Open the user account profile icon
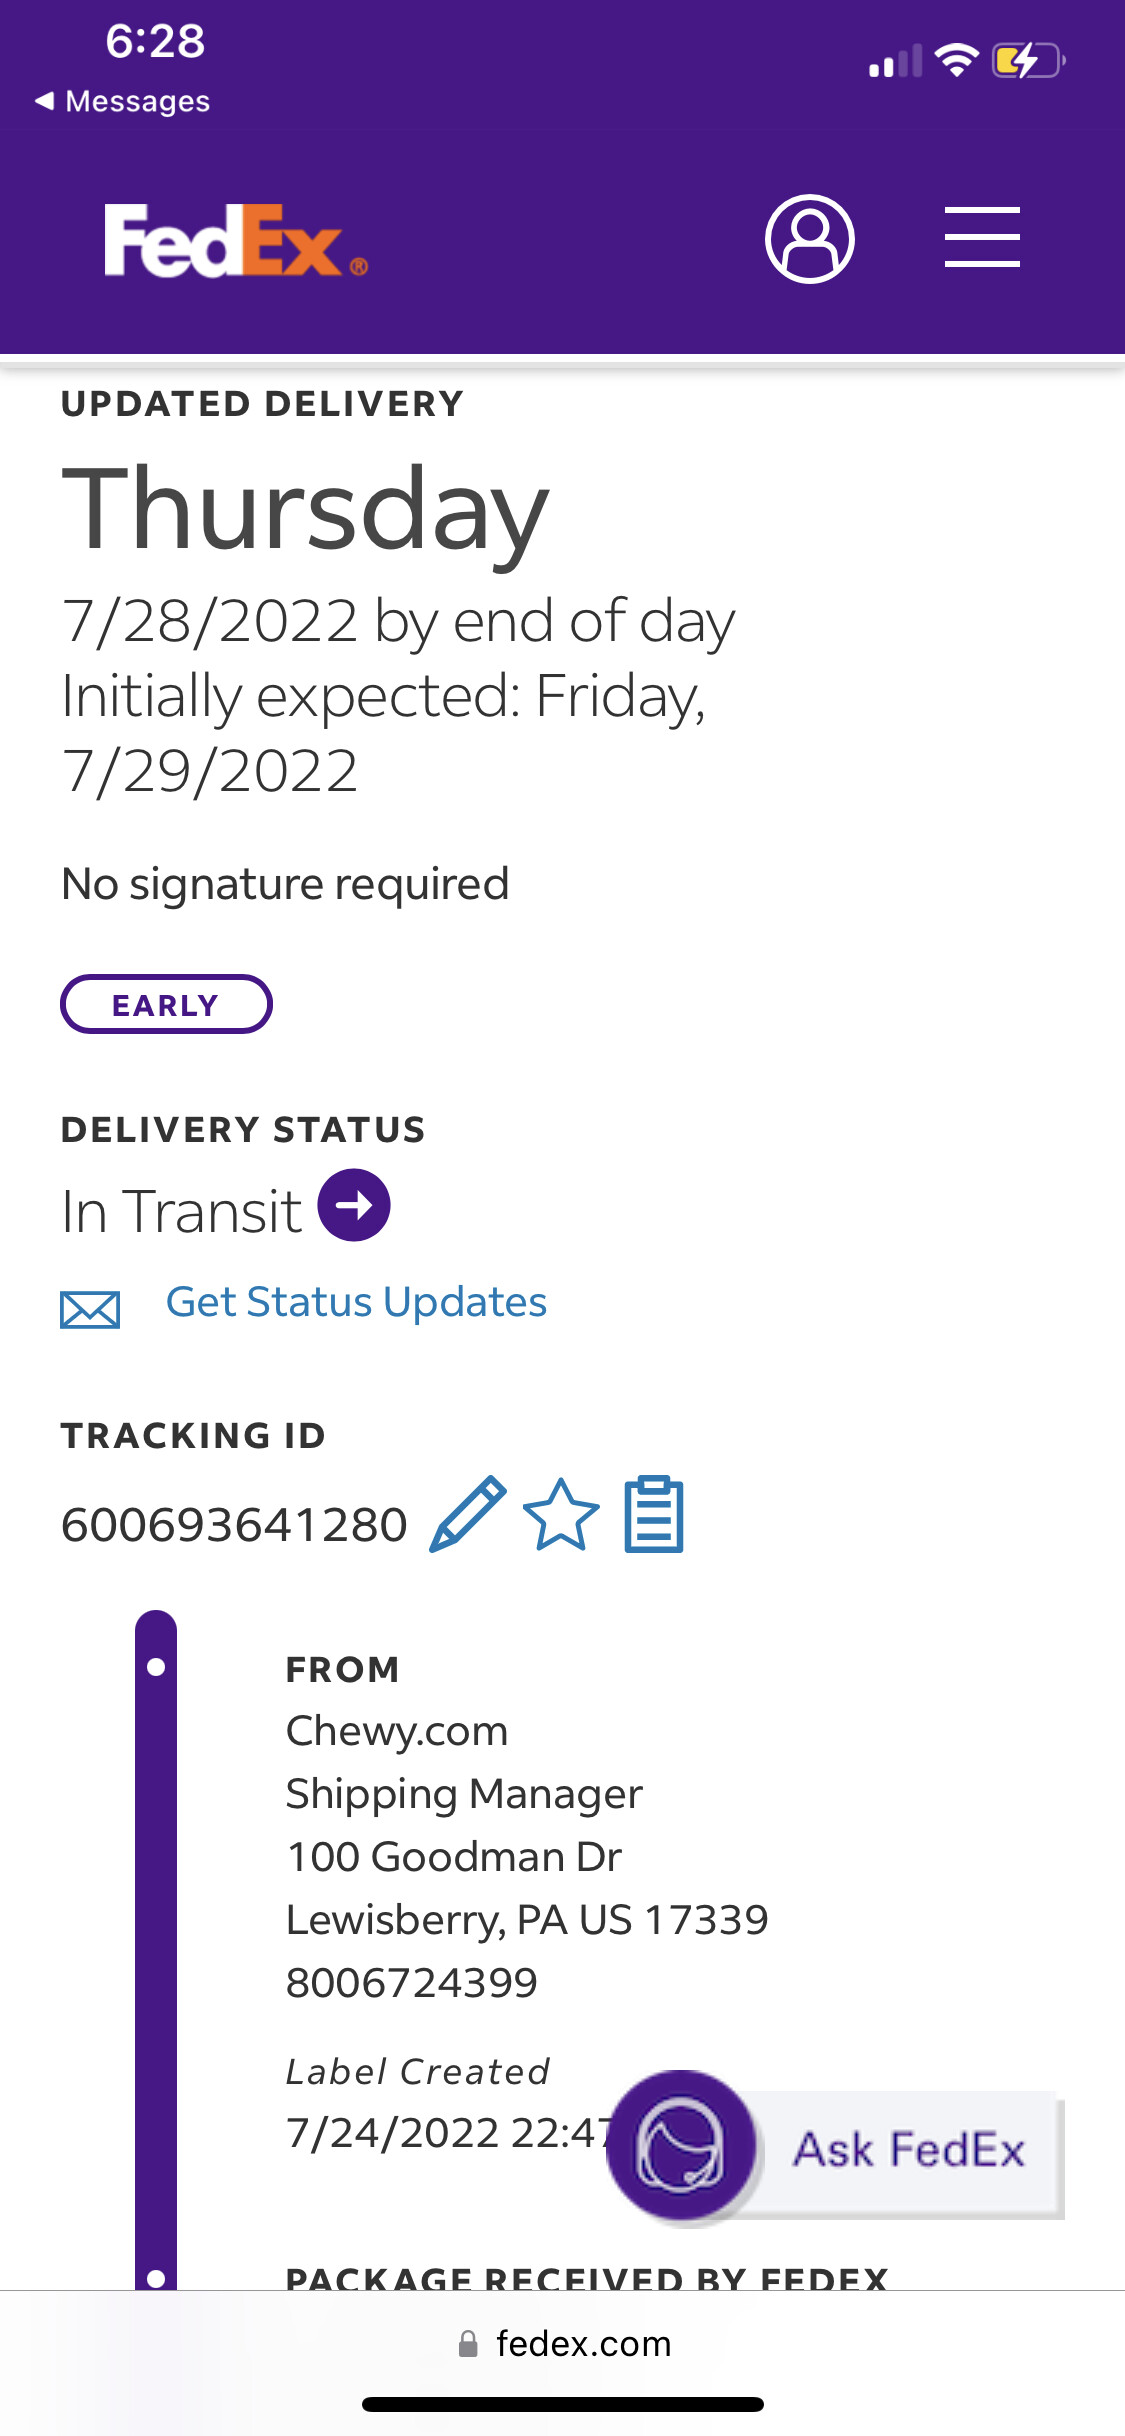 click(x=809, y=239)
